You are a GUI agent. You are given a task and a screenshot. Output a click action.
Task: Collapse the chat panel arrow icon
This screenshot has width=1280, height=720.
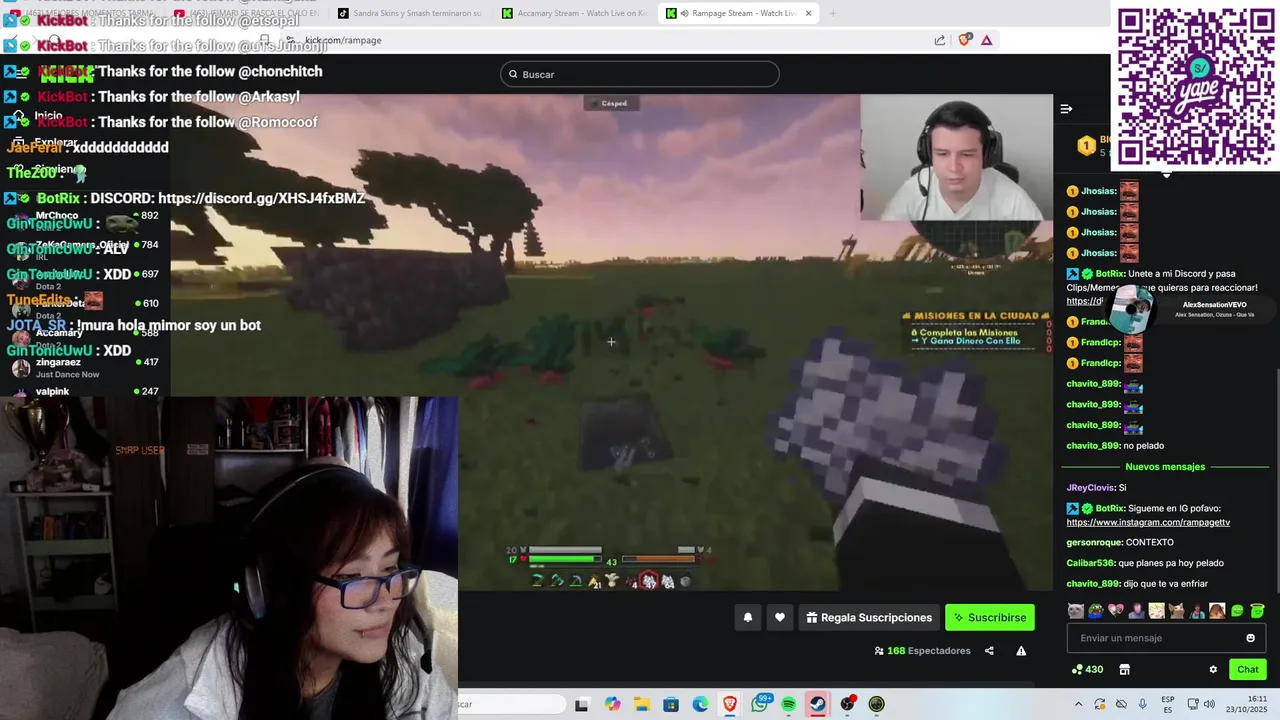1066,109
